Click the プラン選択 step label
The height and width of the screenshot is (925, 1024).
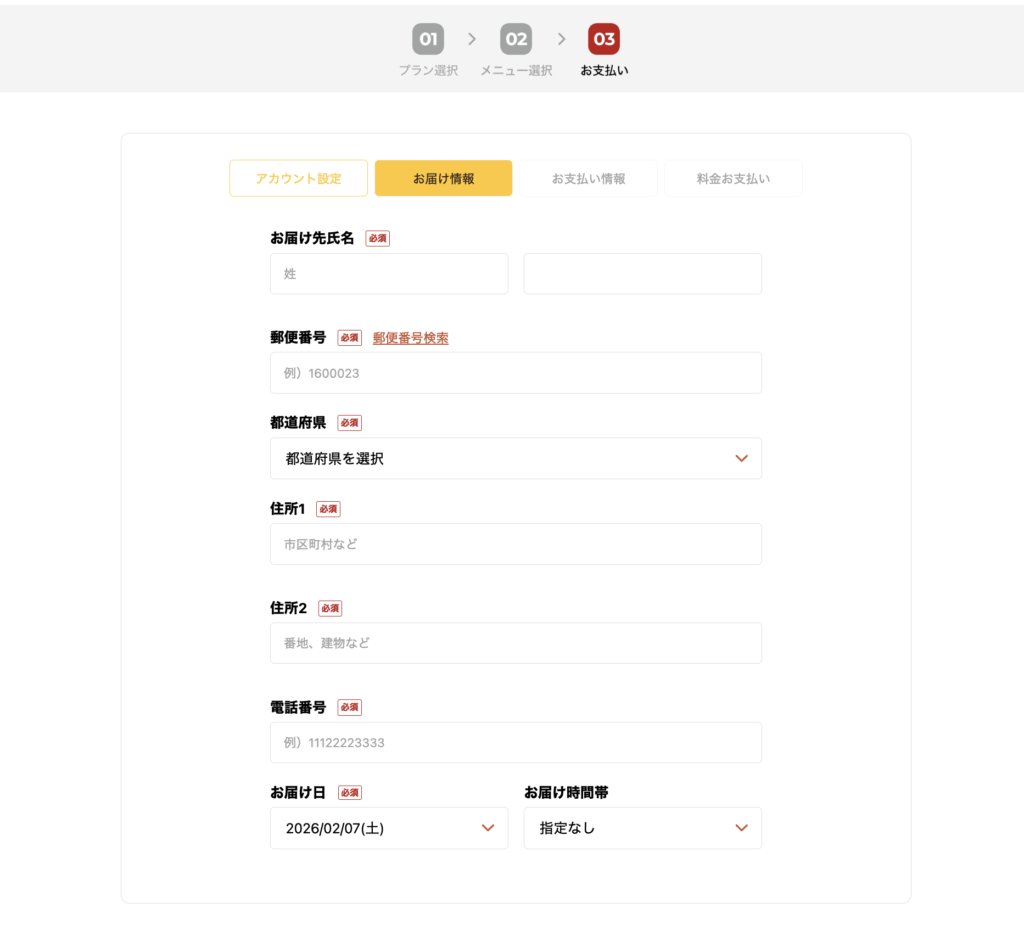click(428, 71)
